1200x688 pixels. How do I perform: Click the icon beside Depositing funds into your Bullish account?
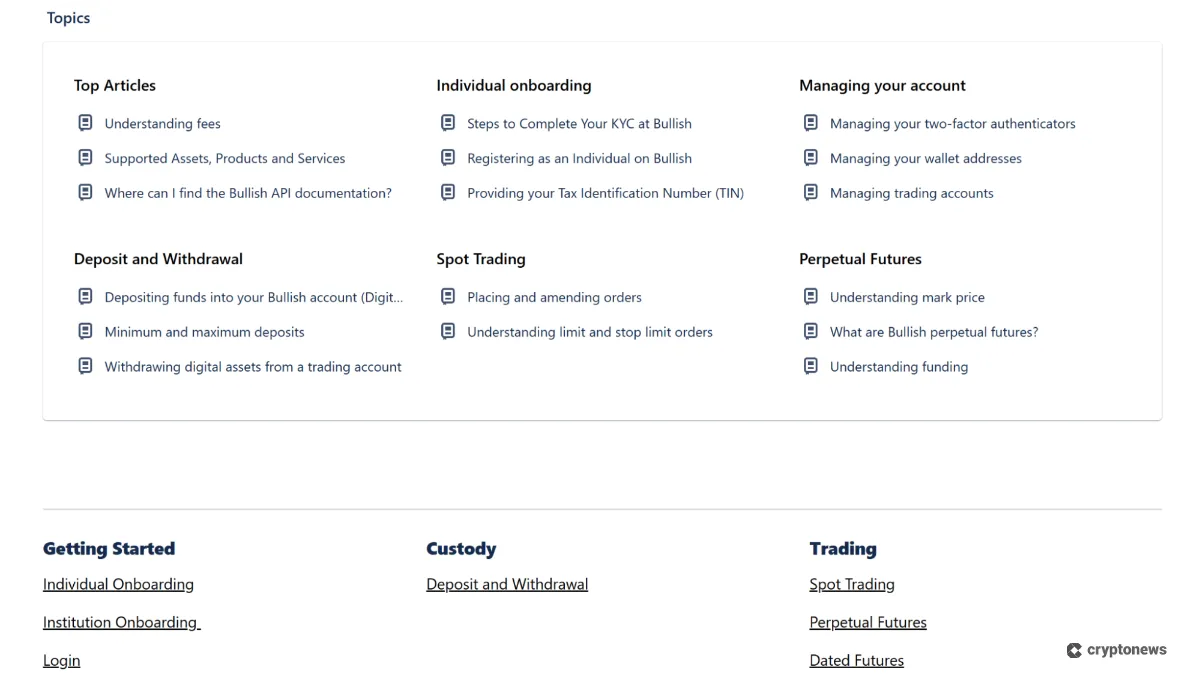pyautogui.click(x=85, y=297)
